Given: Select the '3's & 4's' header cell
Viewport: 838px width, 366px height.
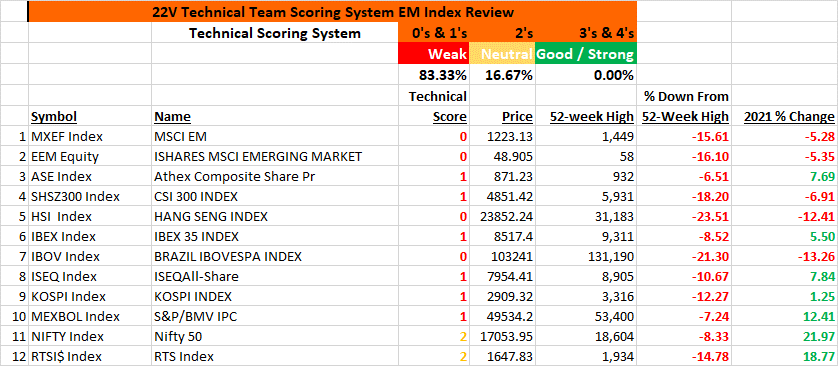Looking at the screenshot, I should (x=586, y=33).
